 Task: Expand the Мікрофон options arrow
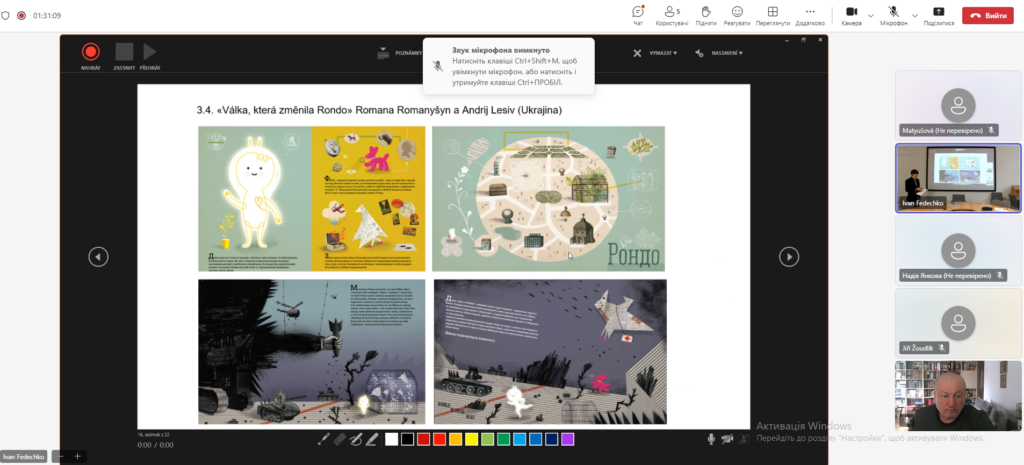click(x=915, y=15)
